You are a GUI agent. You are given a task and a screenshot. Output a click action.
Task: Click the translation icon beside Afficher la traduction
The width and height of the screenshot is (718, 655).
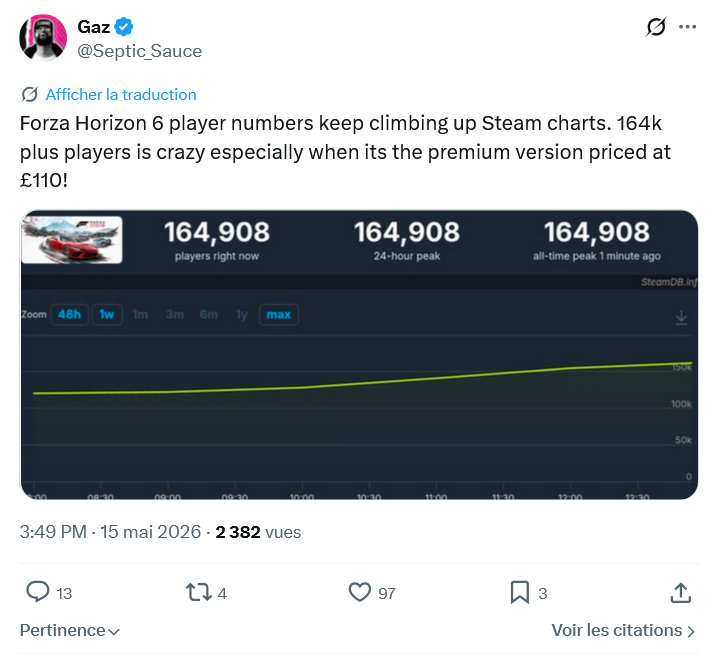(29, 94)
